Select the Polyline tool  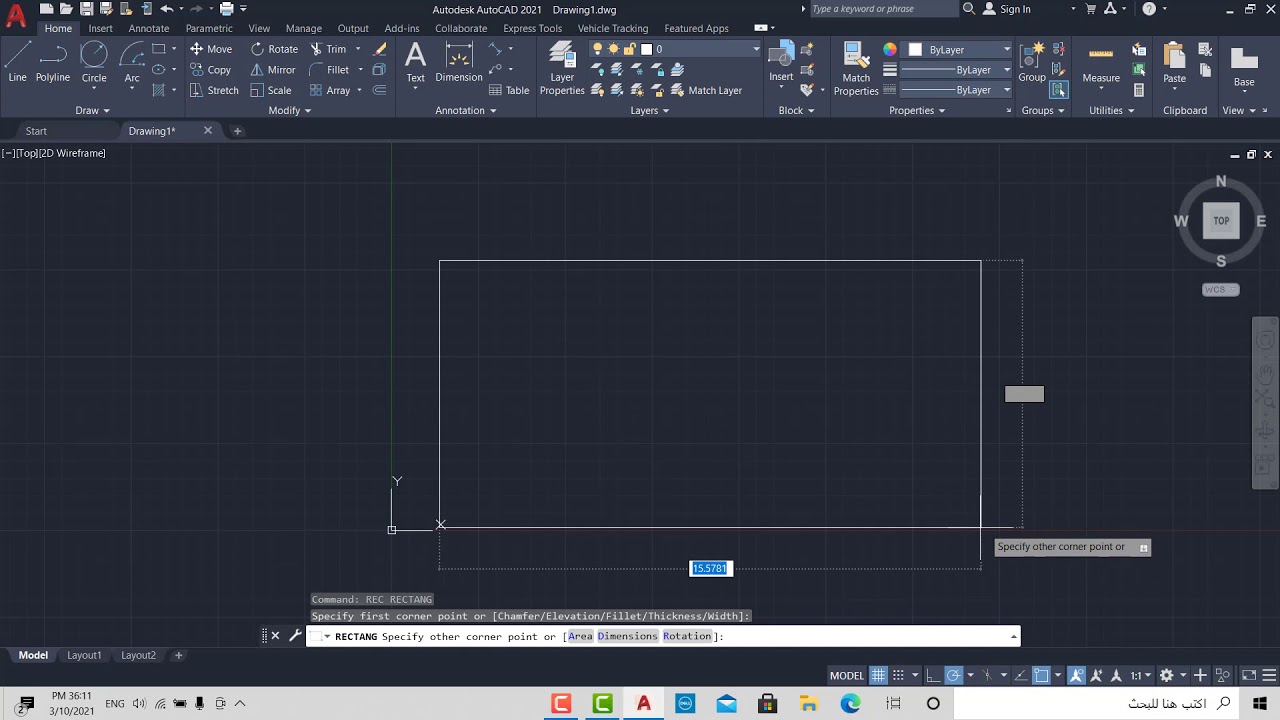tap(53, 62)
